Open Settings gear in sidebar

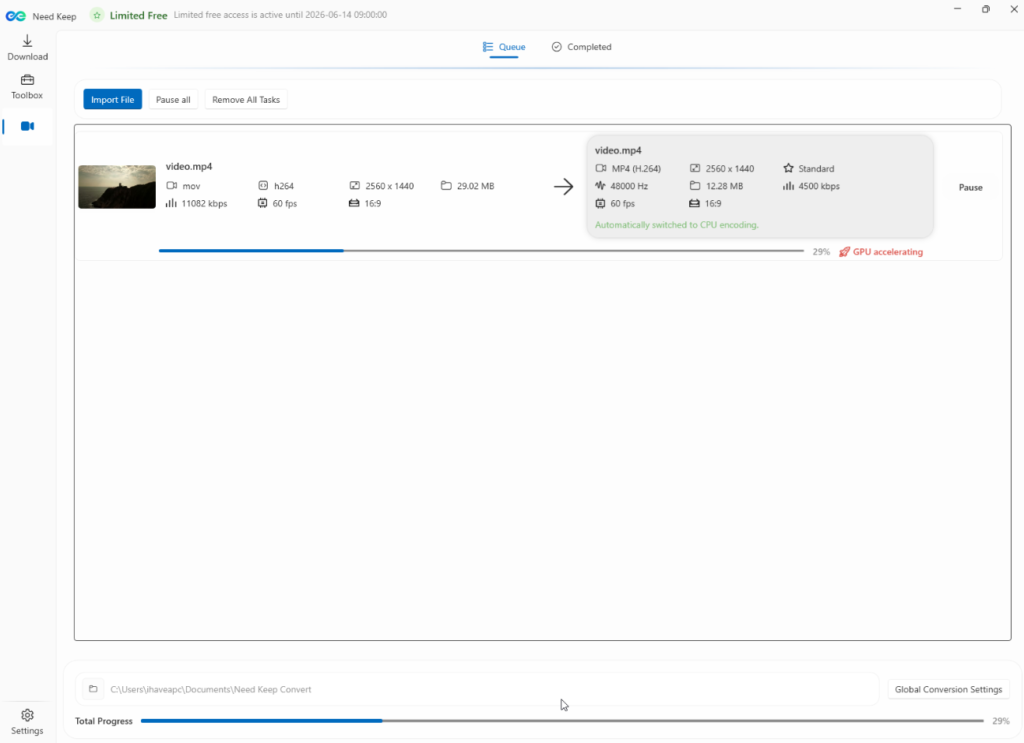27,722
